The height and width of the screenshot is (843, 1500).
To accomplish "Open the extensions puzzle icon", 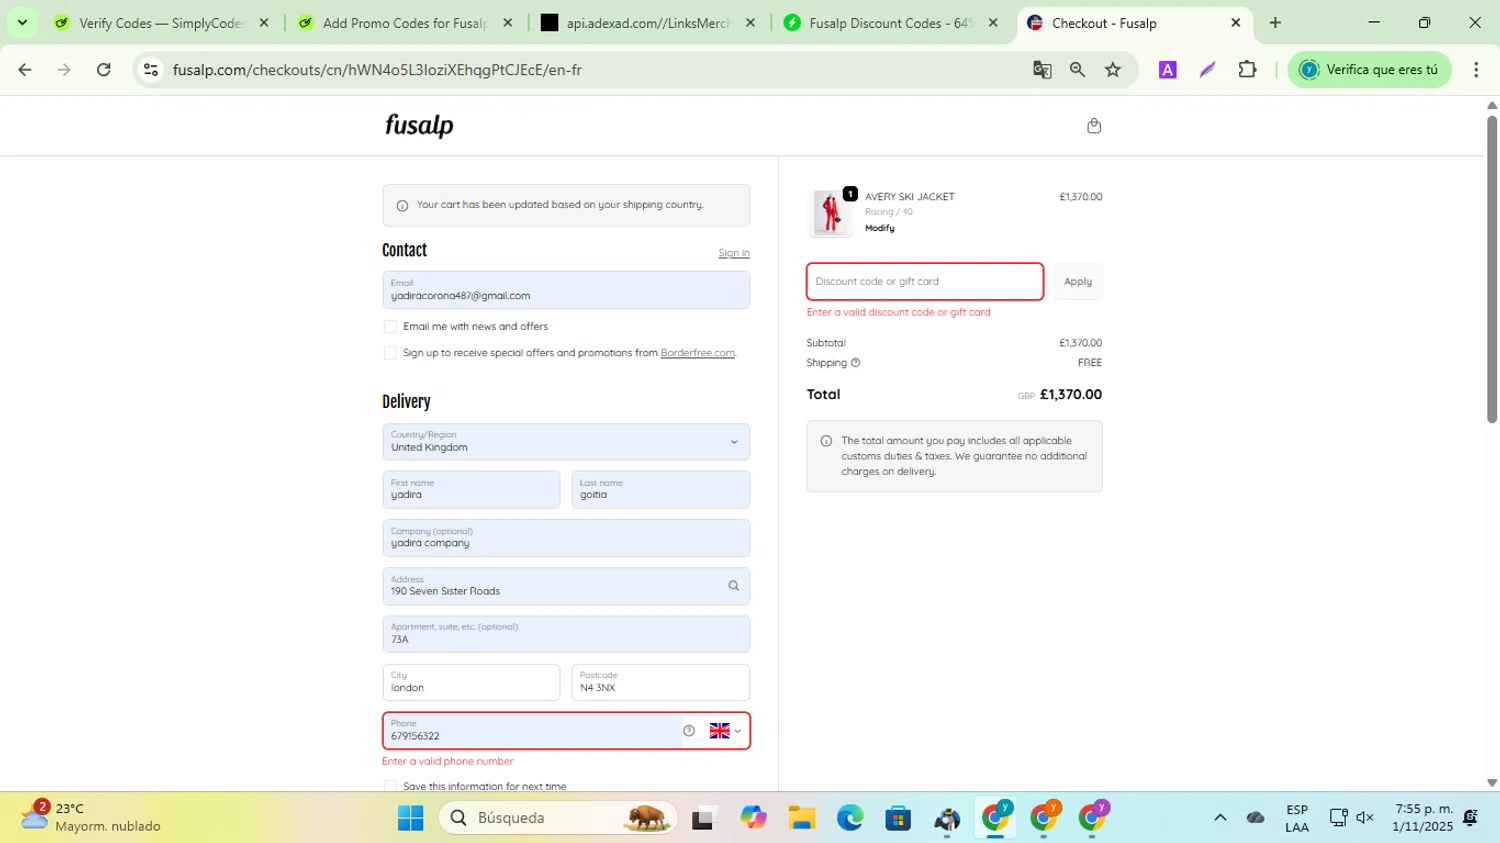I will [x=1247, y=70].
